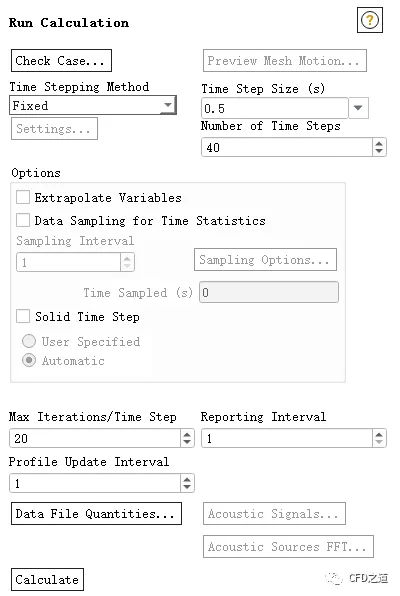
Task: Decrease Number of Time Steps with down arrow
Action: point(379,151)
